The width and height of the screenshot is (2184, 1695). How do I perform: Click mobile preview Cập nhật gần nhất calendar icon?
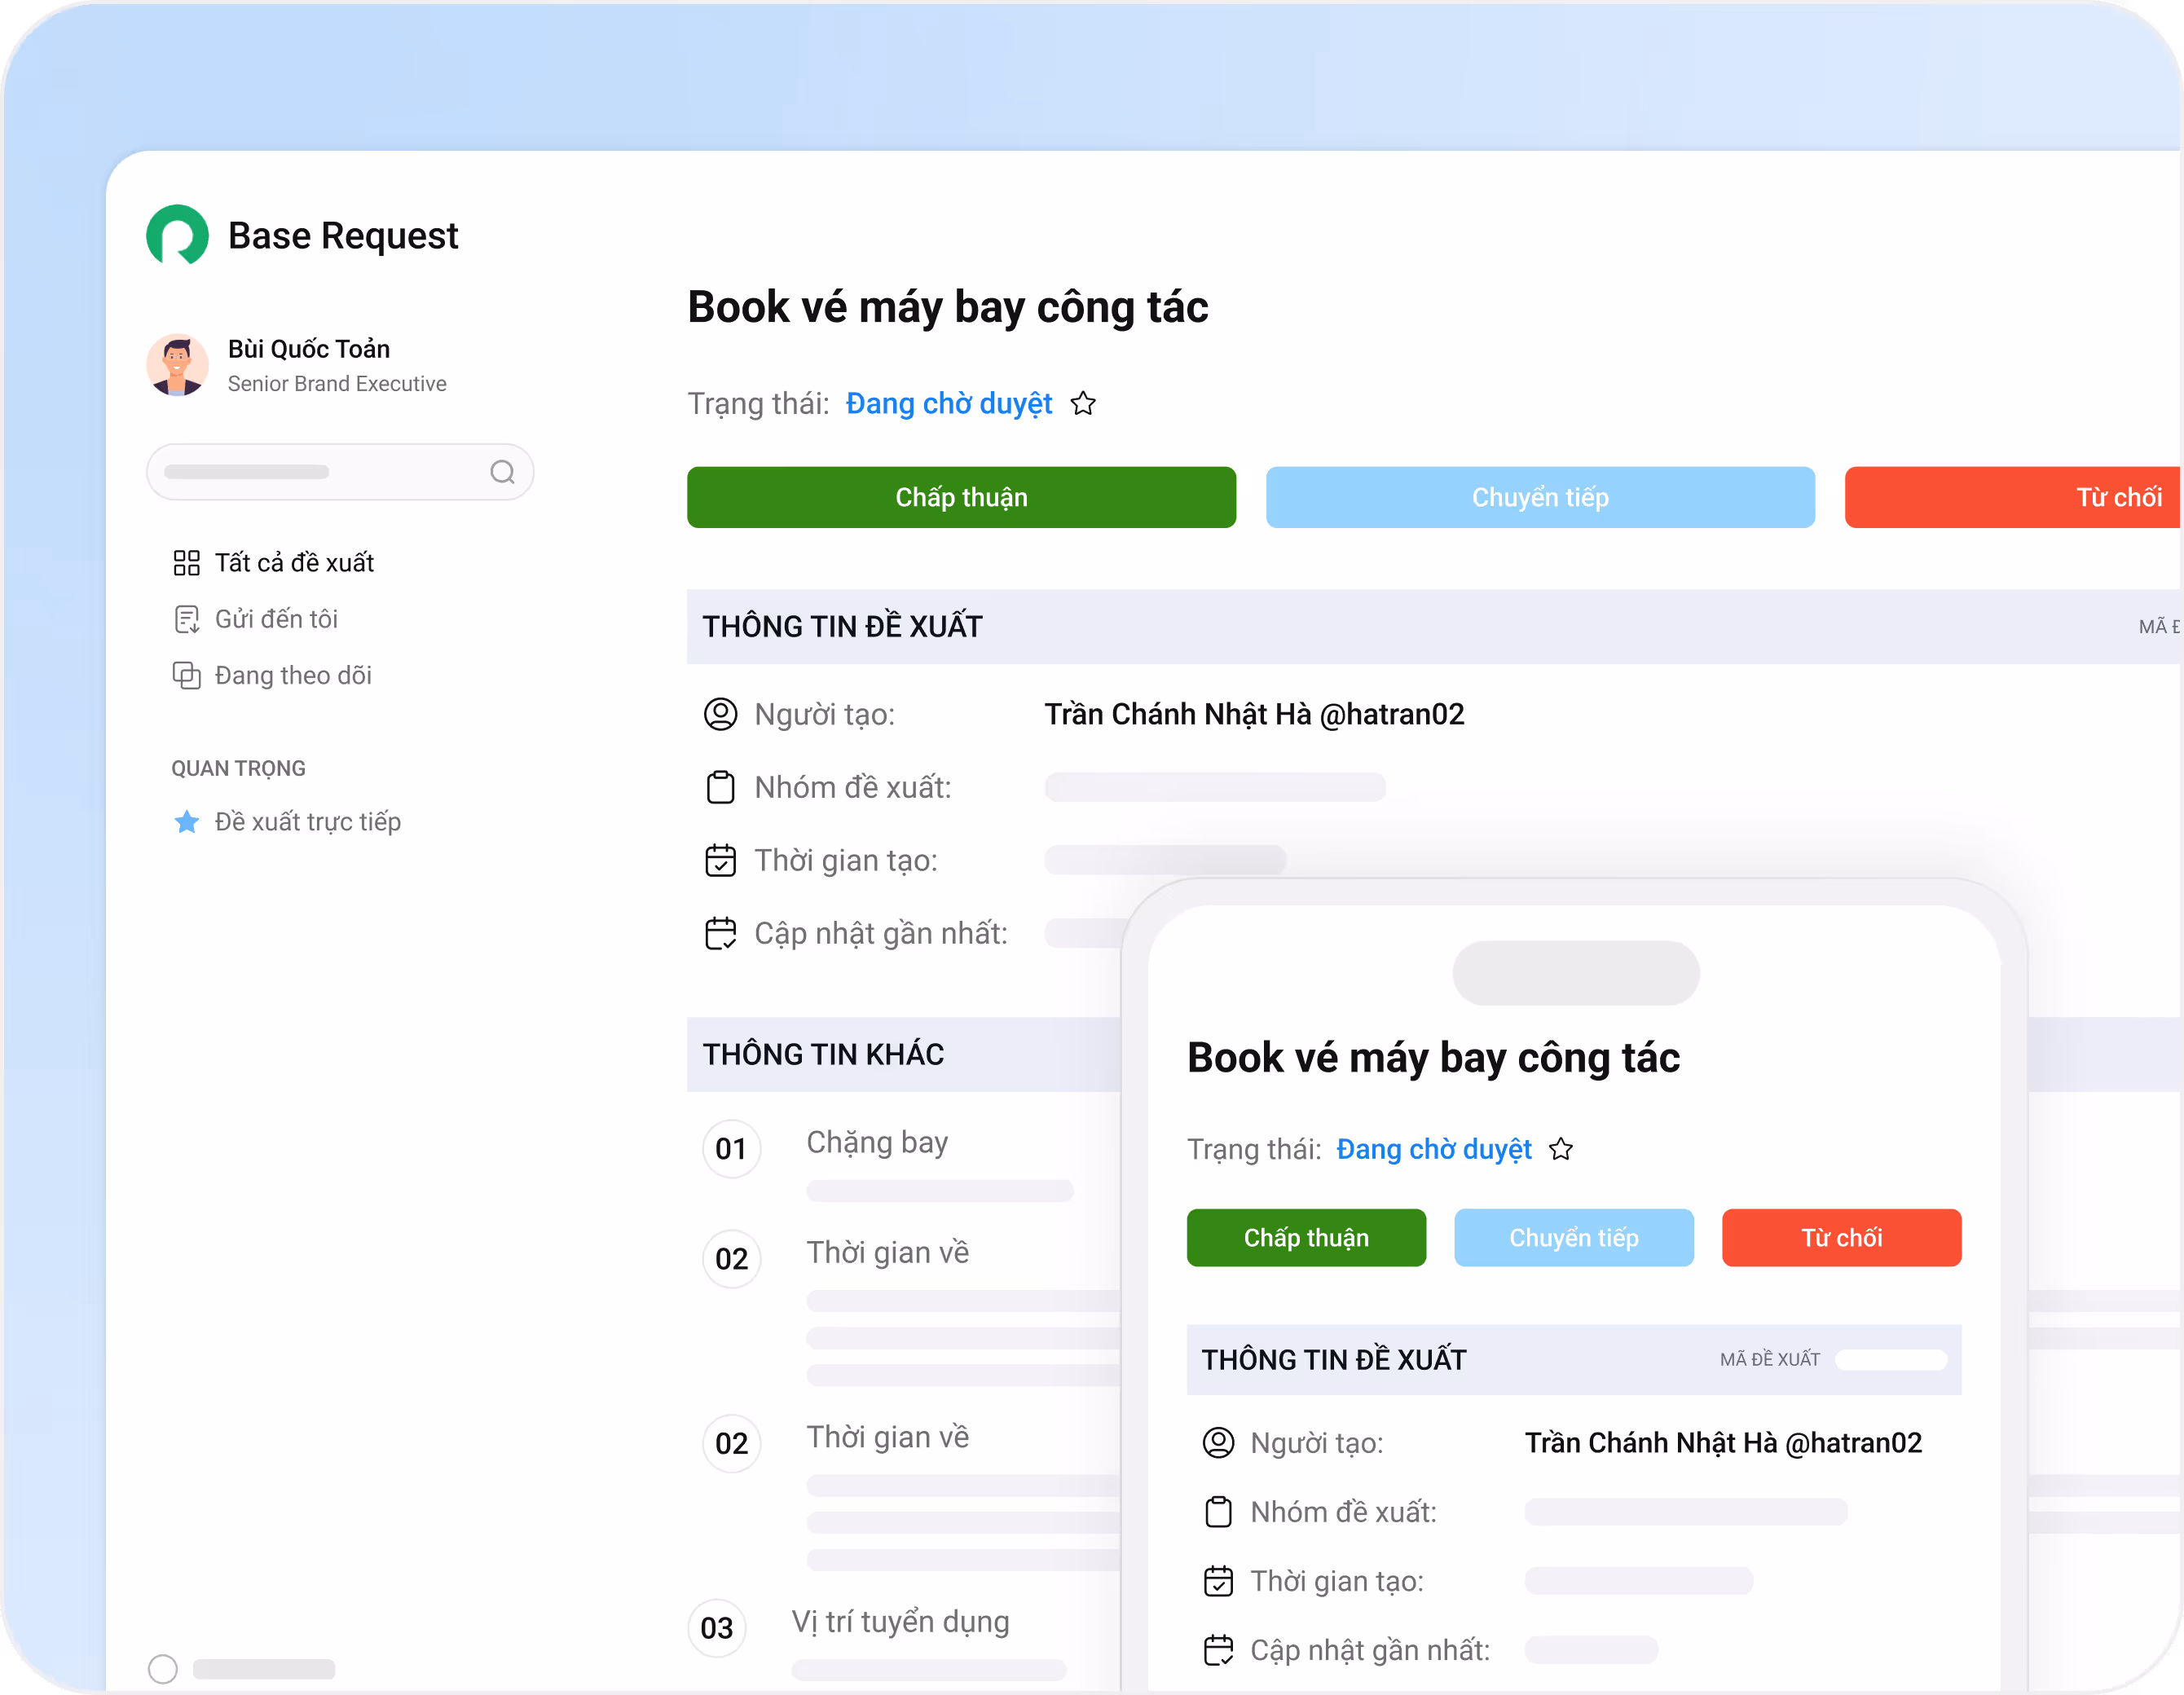1218,1650
